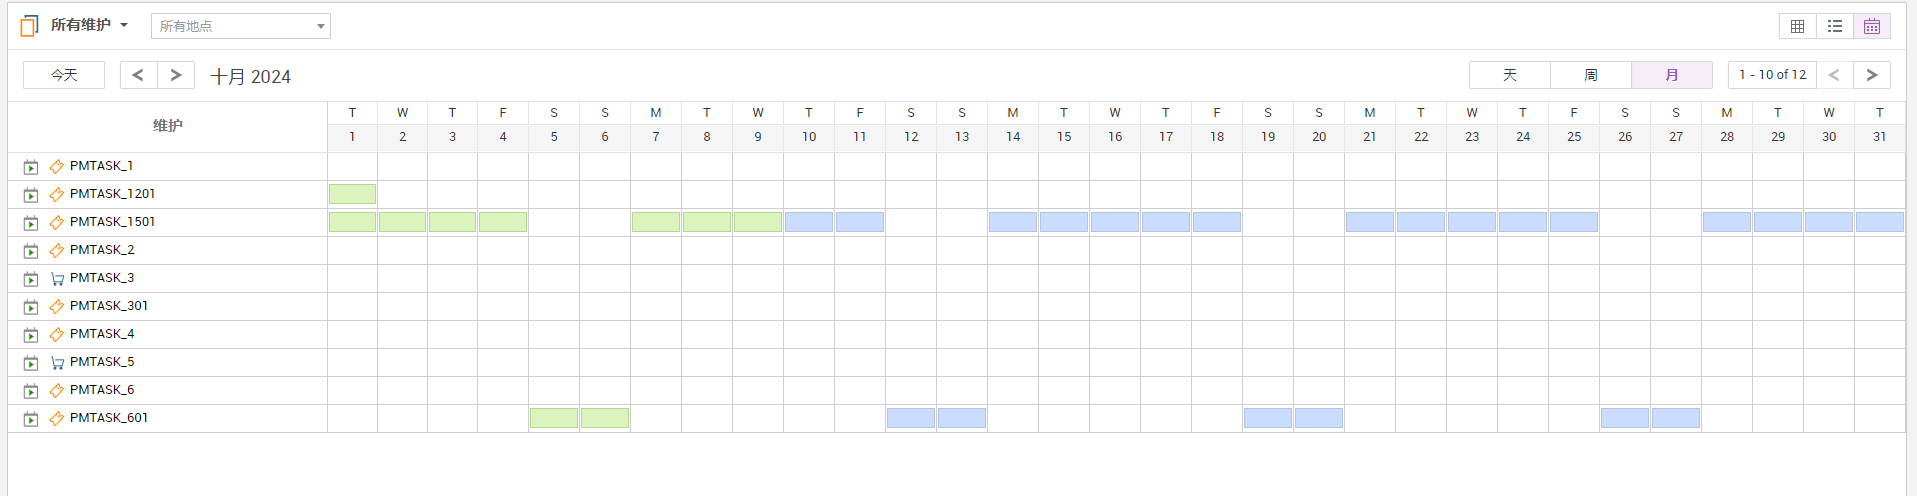Viewport: 1917px width, 496px height.
Task: Select the 月 (month) view tab
Action: coord(1672,75)
